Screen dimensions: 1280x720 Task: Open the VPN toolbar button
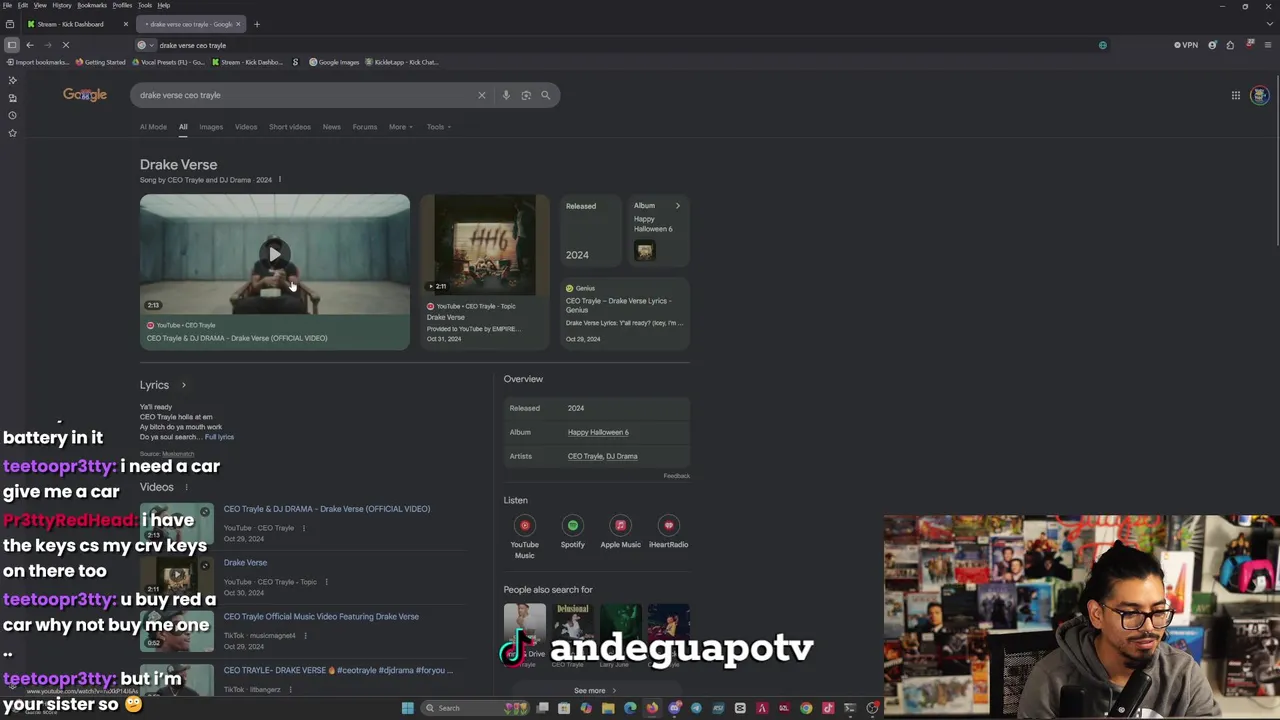click(x=1186, y=45)
